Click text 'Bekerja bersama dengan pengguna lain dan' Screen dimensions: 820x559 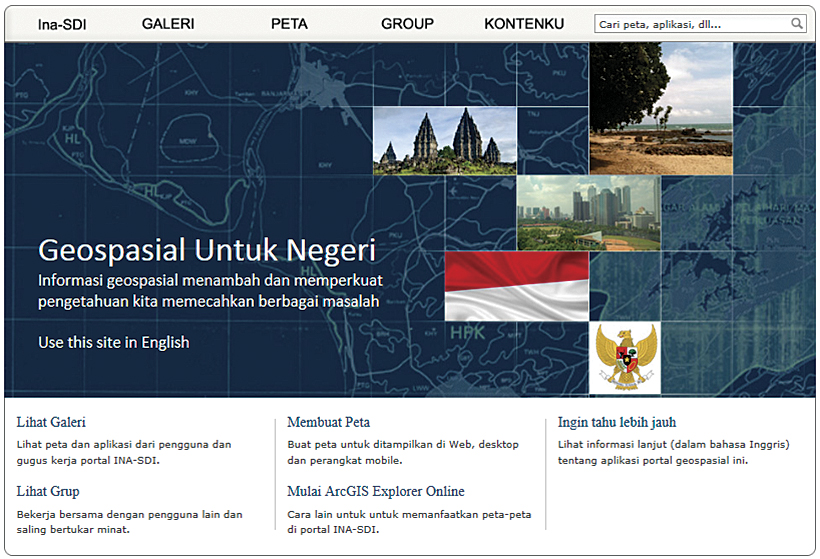[129, 514]
